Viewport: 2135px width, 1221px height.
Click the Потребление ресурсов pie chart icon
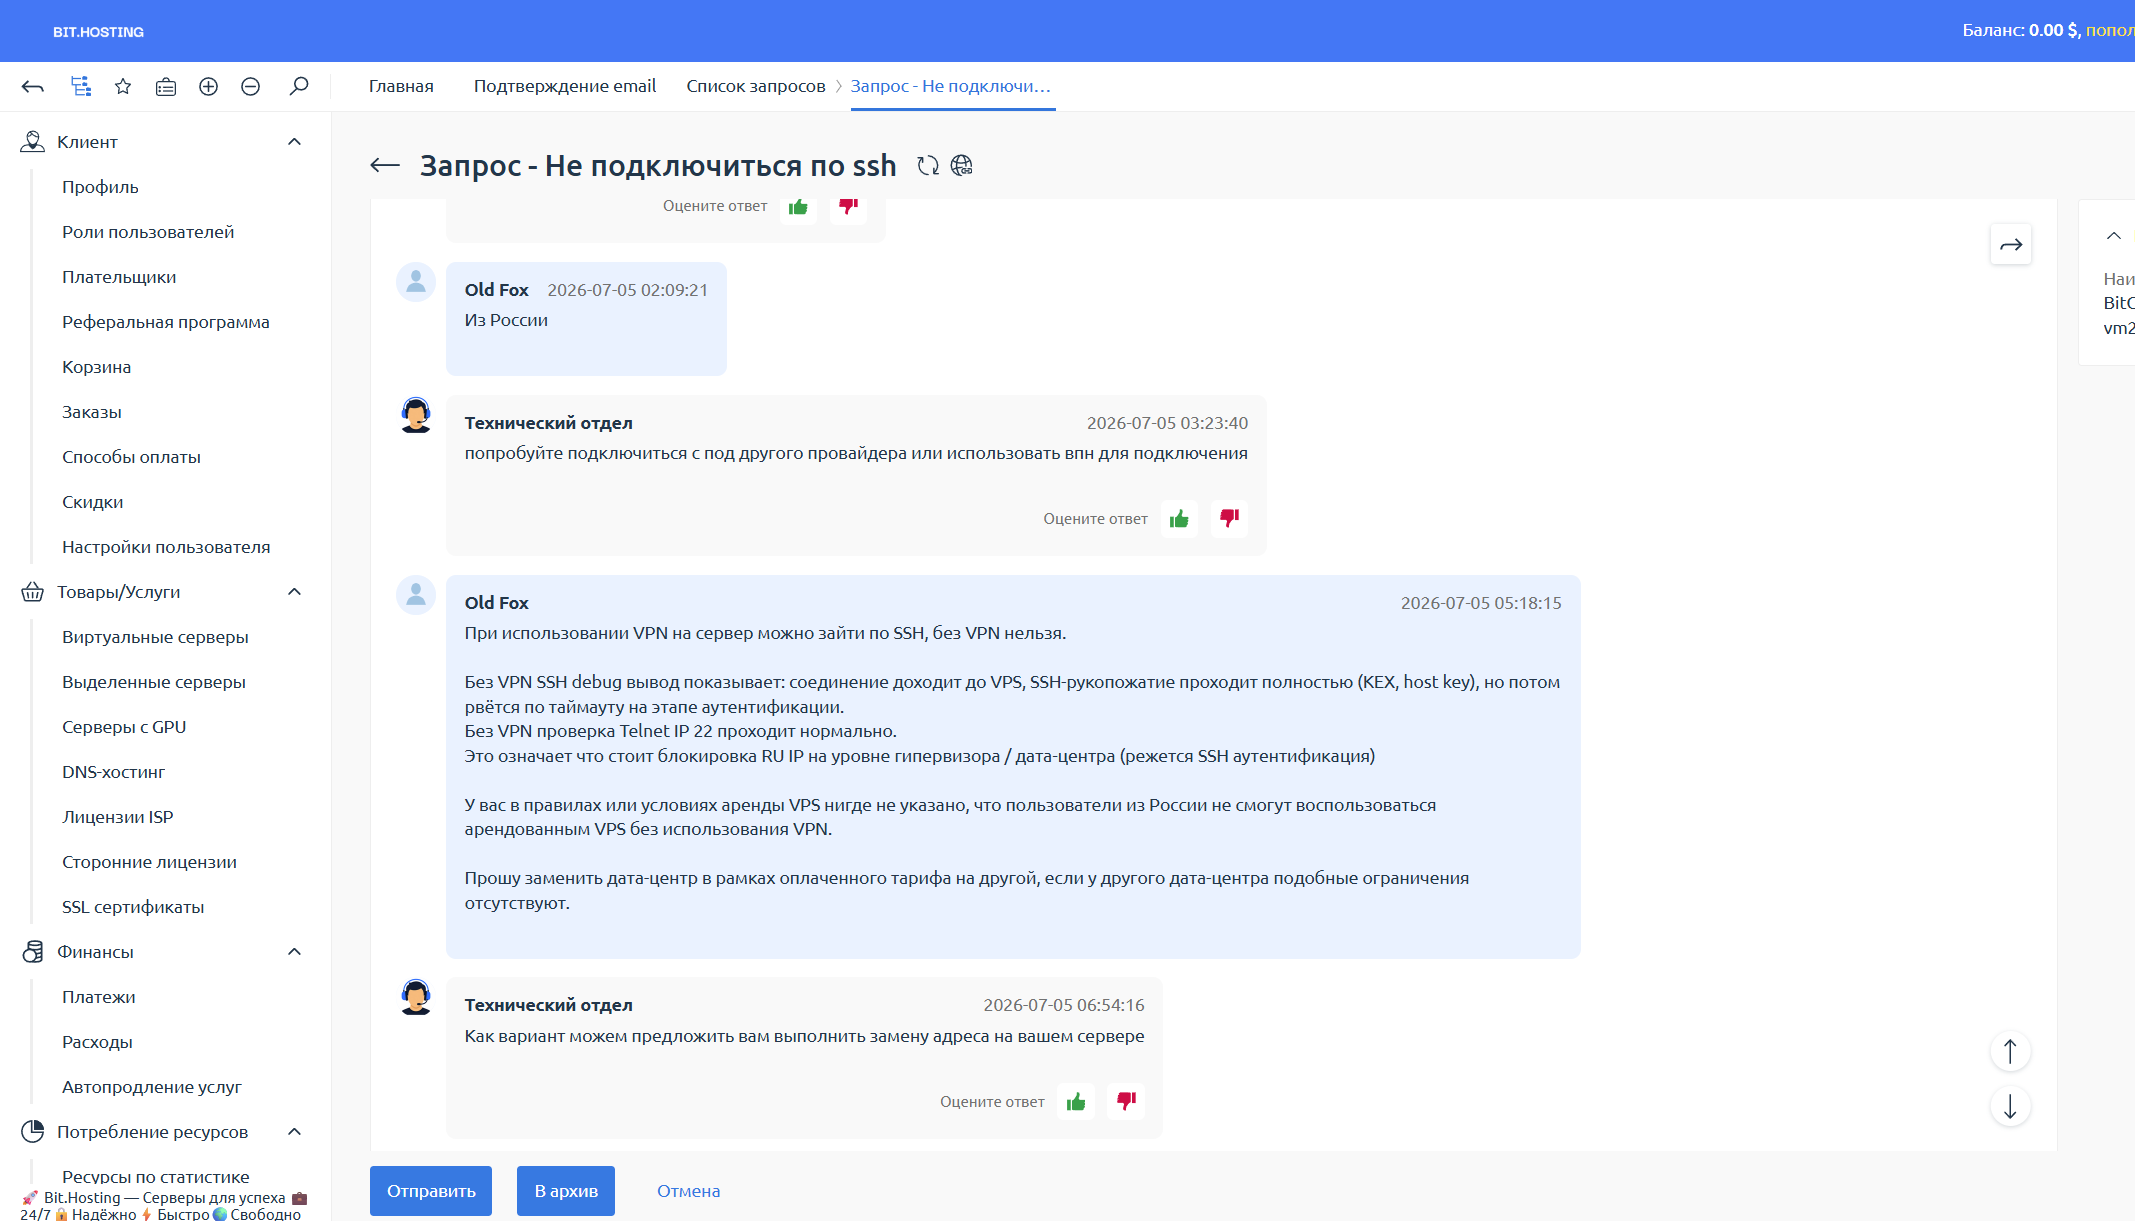[32, 1132]
